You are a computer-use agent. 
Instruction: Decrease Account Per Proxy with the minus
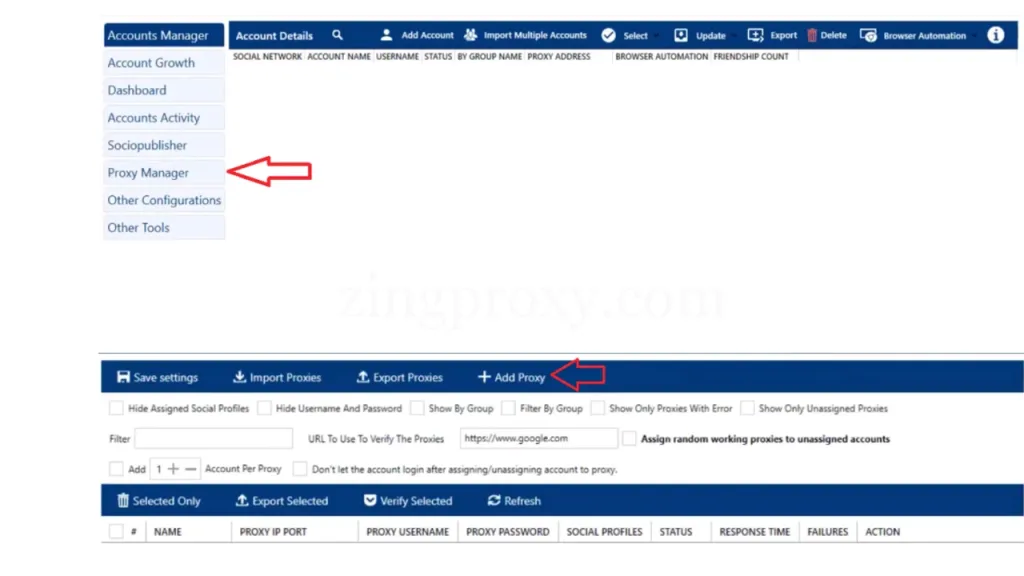pyautogui.click(x=191, y=469)
